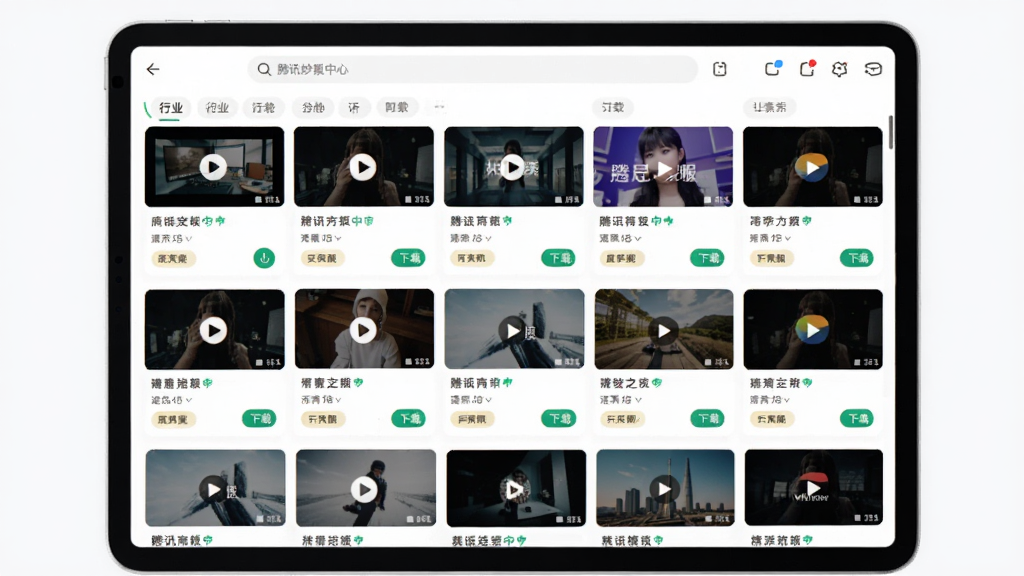The height and width of the screenshot is (576, 1024).
Task: Click the yellow tag on the monitor-desk card
Action: [x=173, y=259]
